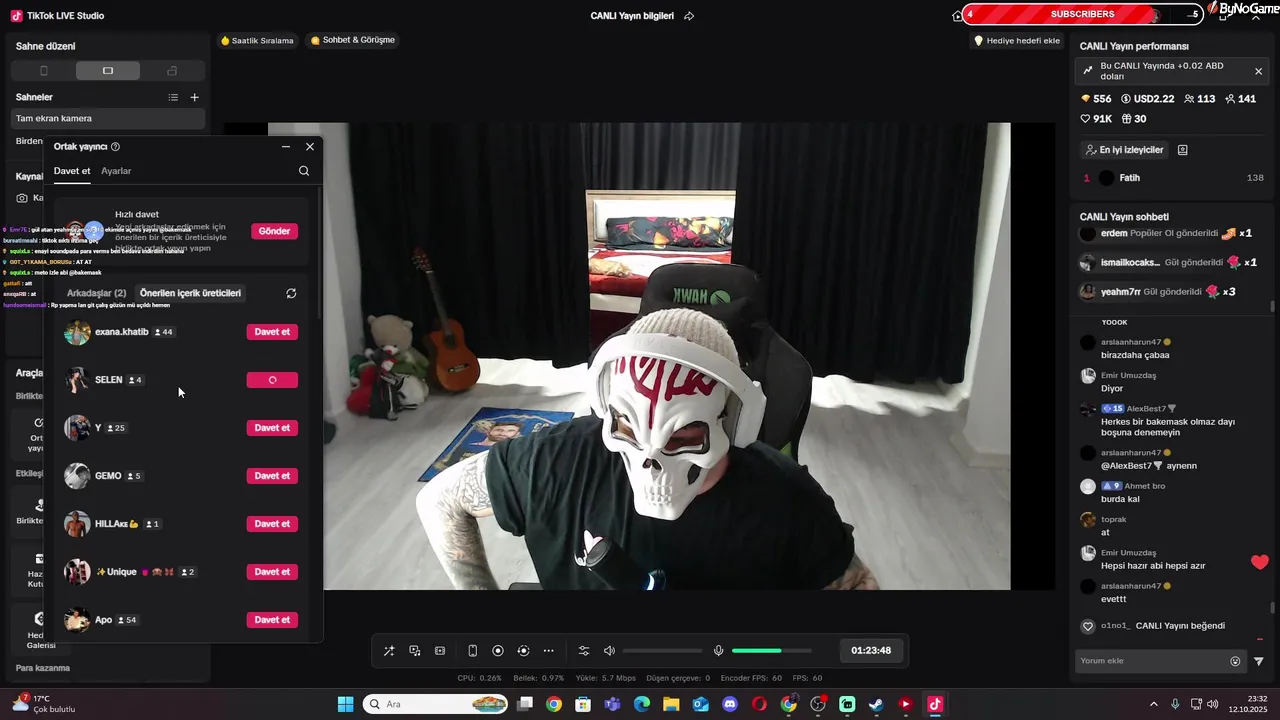Open the weather widget showing 17°C

pos(45,704)
